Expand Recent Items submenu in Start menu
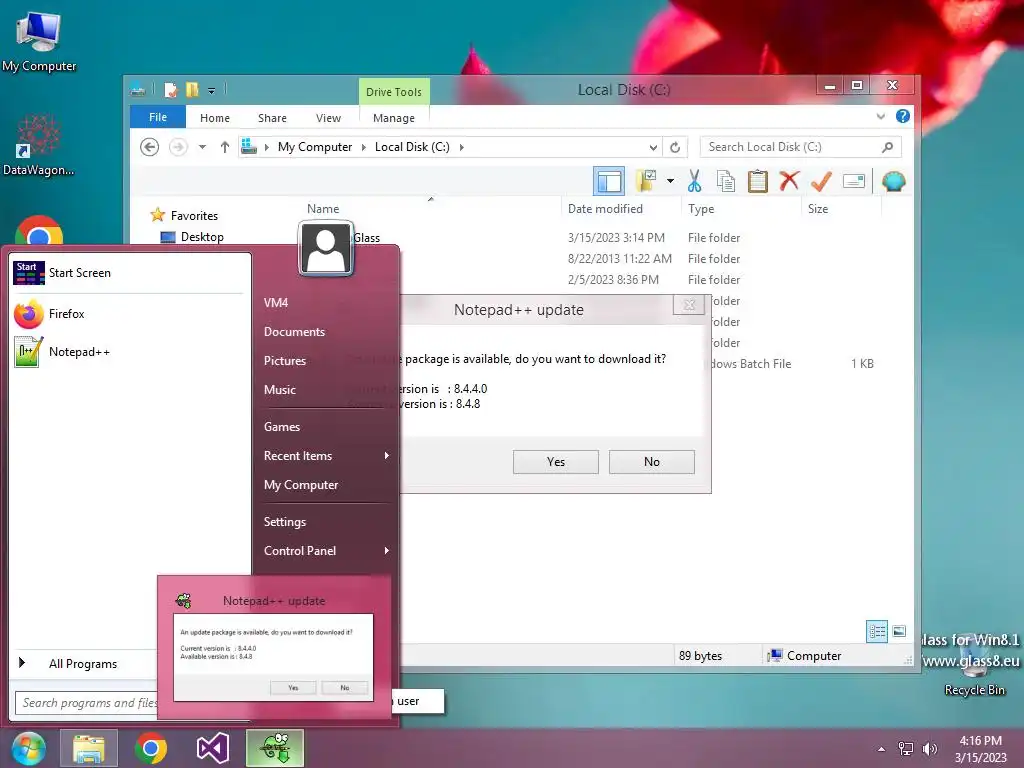1024x768 pixels. (x=387, y=456)
